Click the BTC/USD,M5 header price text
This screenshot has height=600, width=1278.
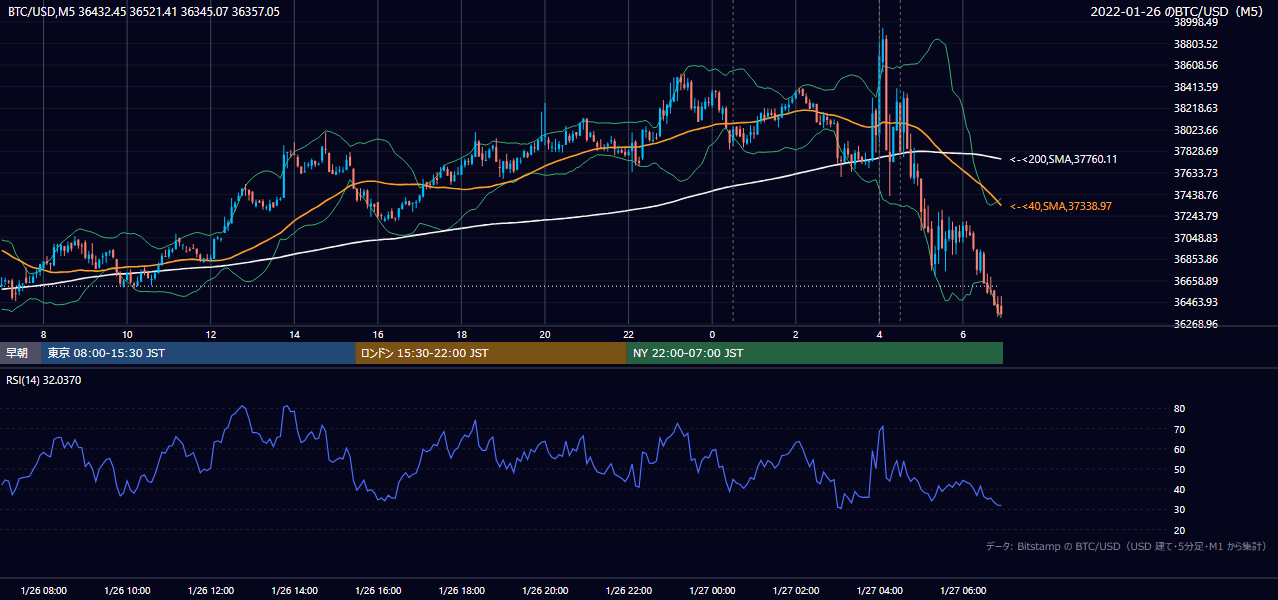(x=144, y=12)
